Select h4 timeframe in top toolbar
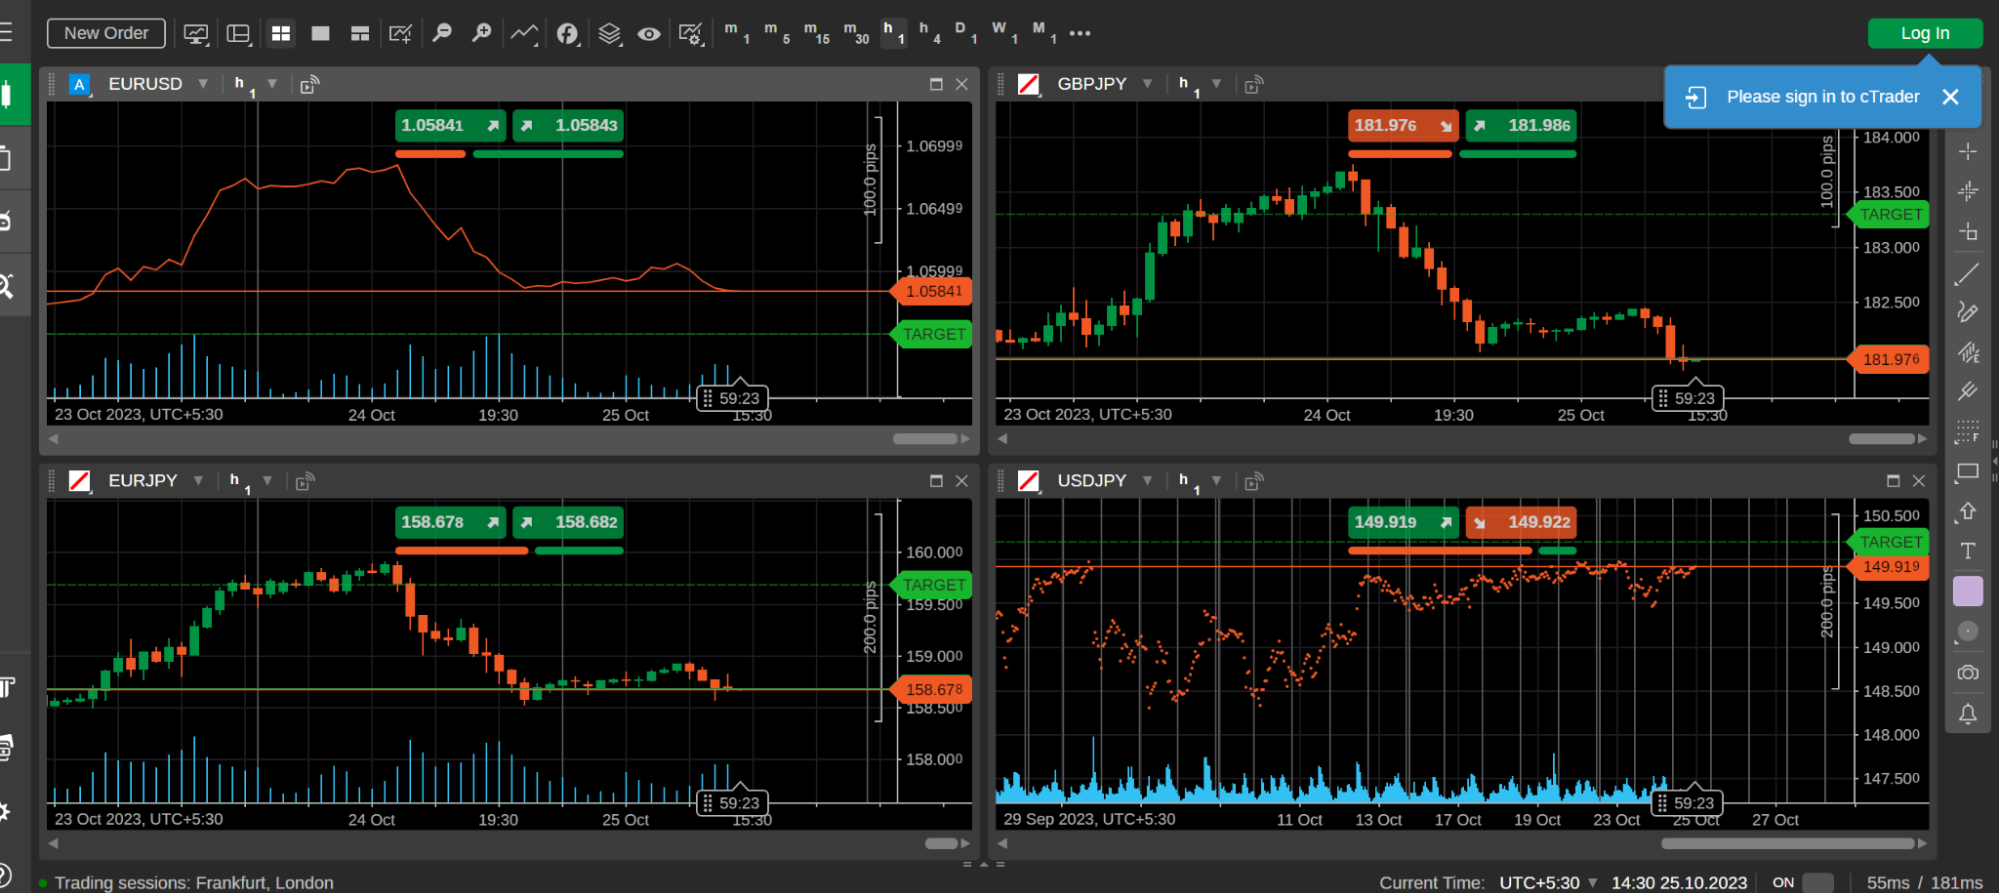Screen dimensions: 1999x894 (929, 32)
